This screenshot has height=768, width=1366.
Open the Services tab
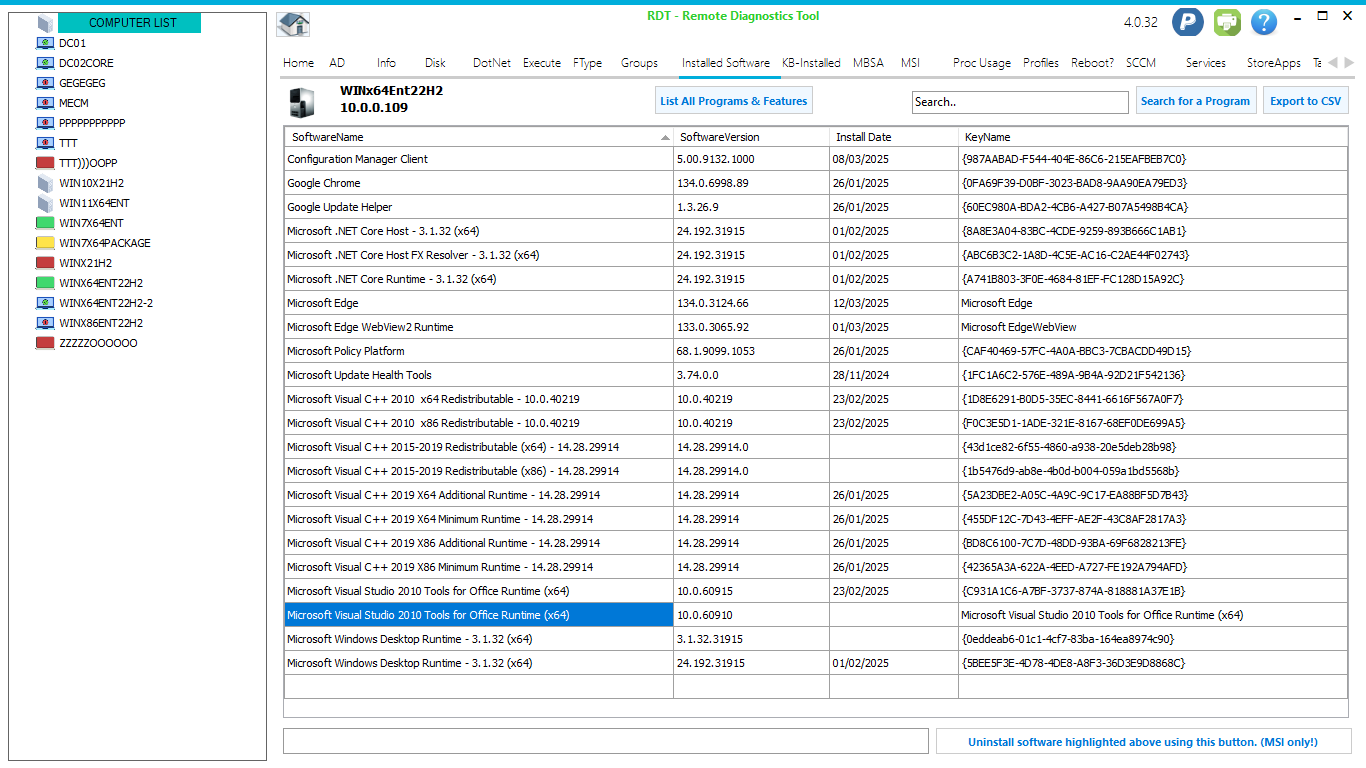pyautogui.click(x=1206, y=62)
